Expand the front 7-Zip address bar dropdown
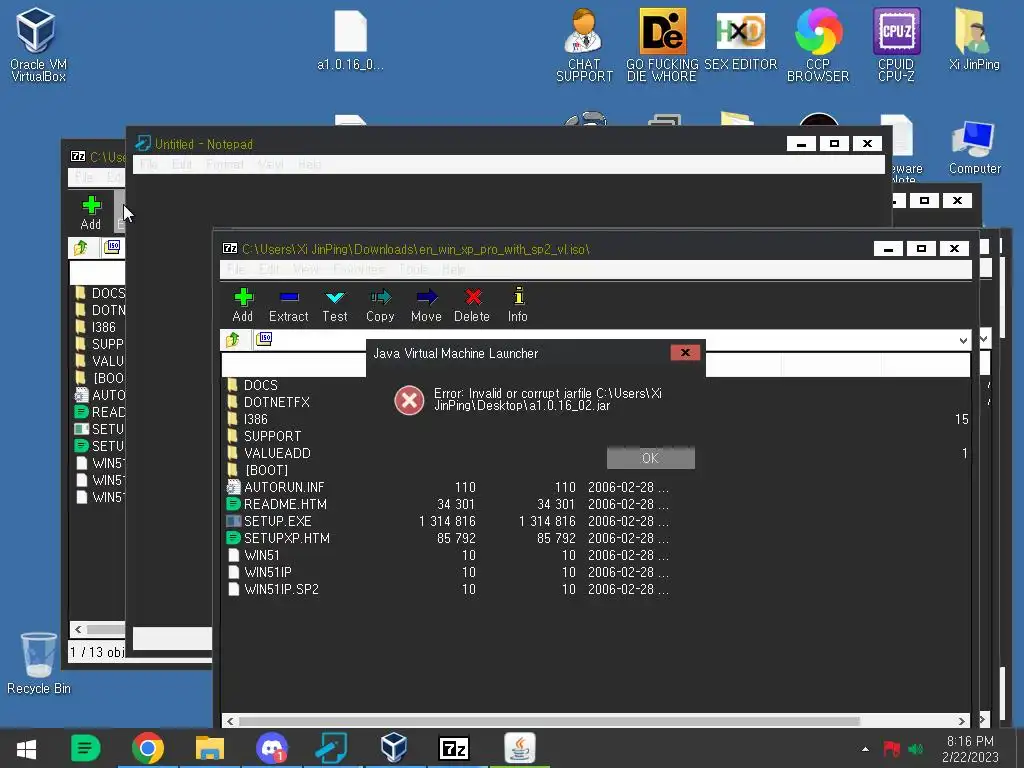 (x=963, y=340)
